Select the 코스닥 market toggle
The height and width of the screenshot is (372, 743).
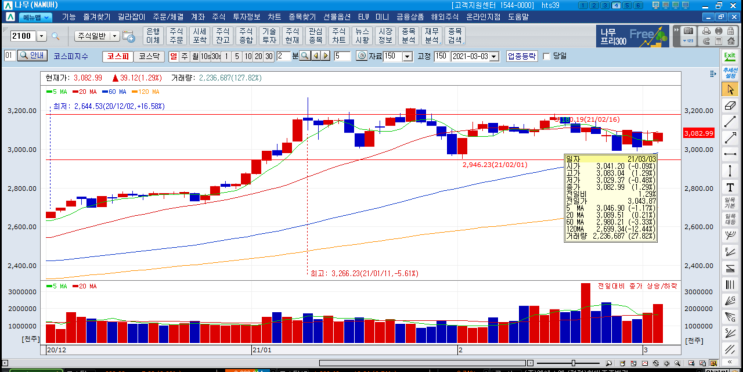click(149, 56)
